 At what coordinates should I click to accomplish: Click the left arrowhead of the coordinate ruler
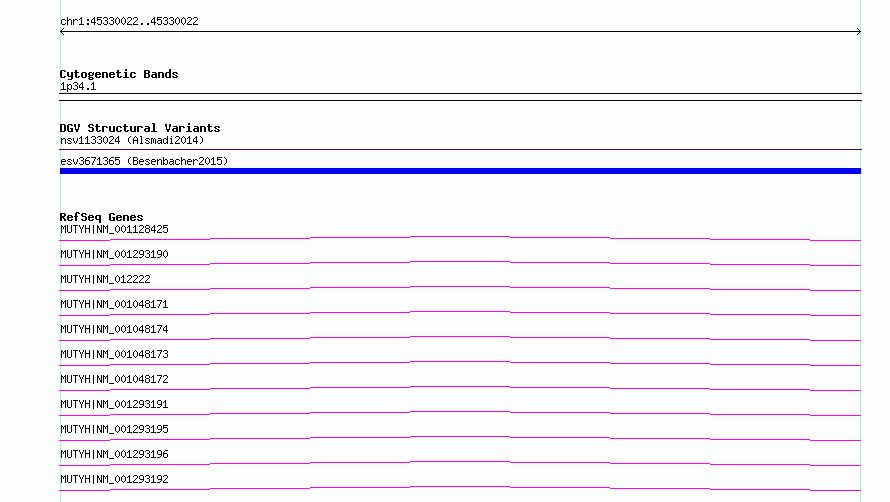[x=62, y=32]
